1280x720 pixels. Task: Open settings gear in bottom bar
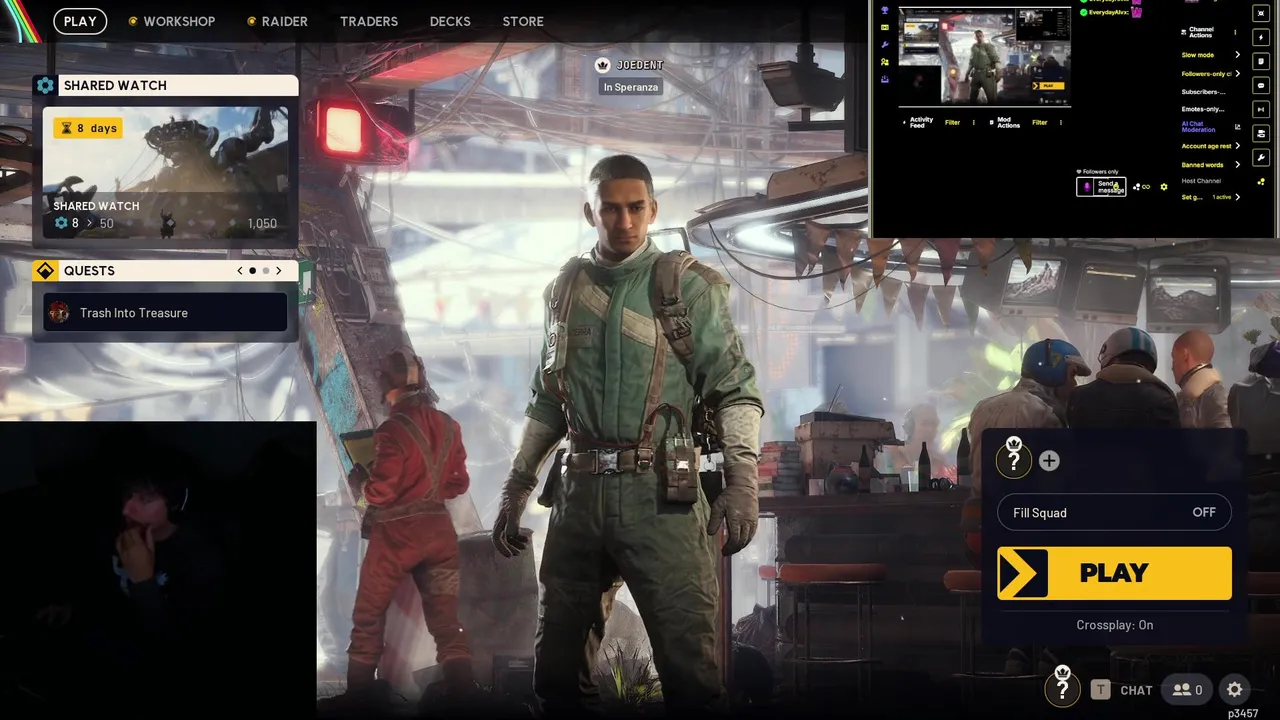1235,690
